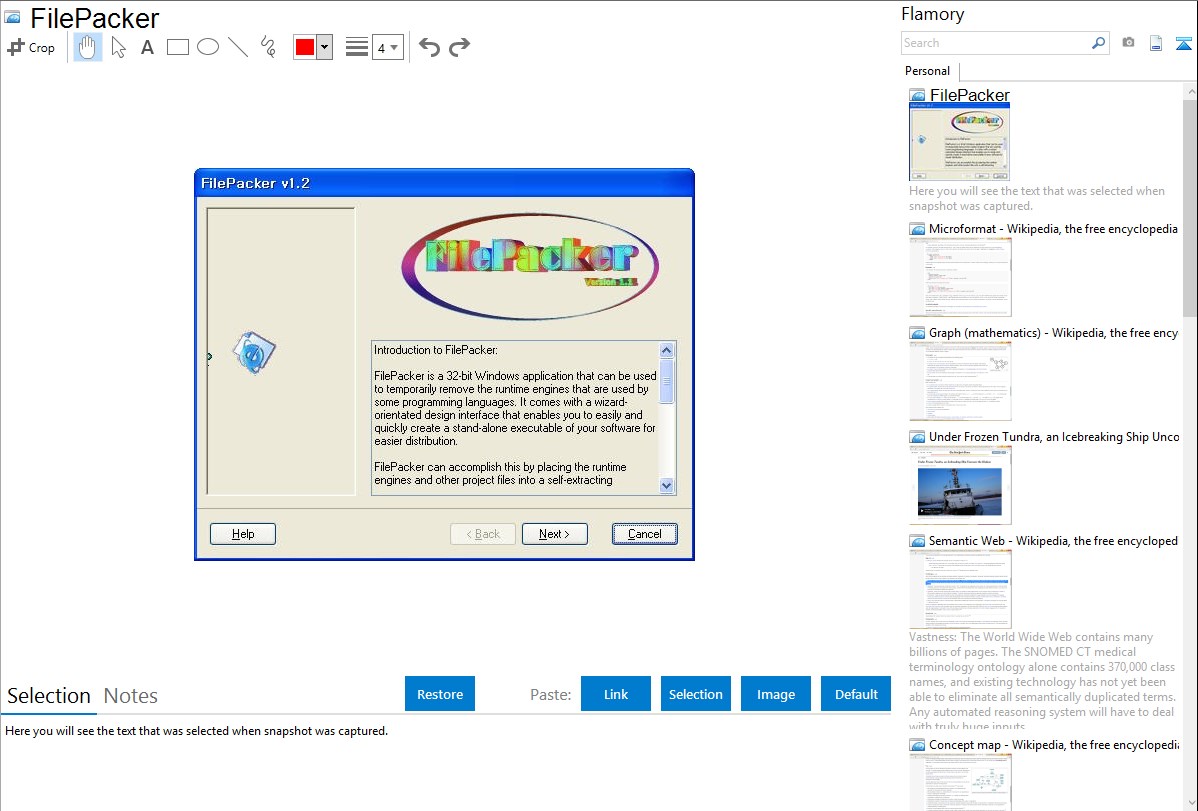The width and height of the screenshot is (1198, 811).
Task: Switch to the Selection tab
Action: (49, 696)
